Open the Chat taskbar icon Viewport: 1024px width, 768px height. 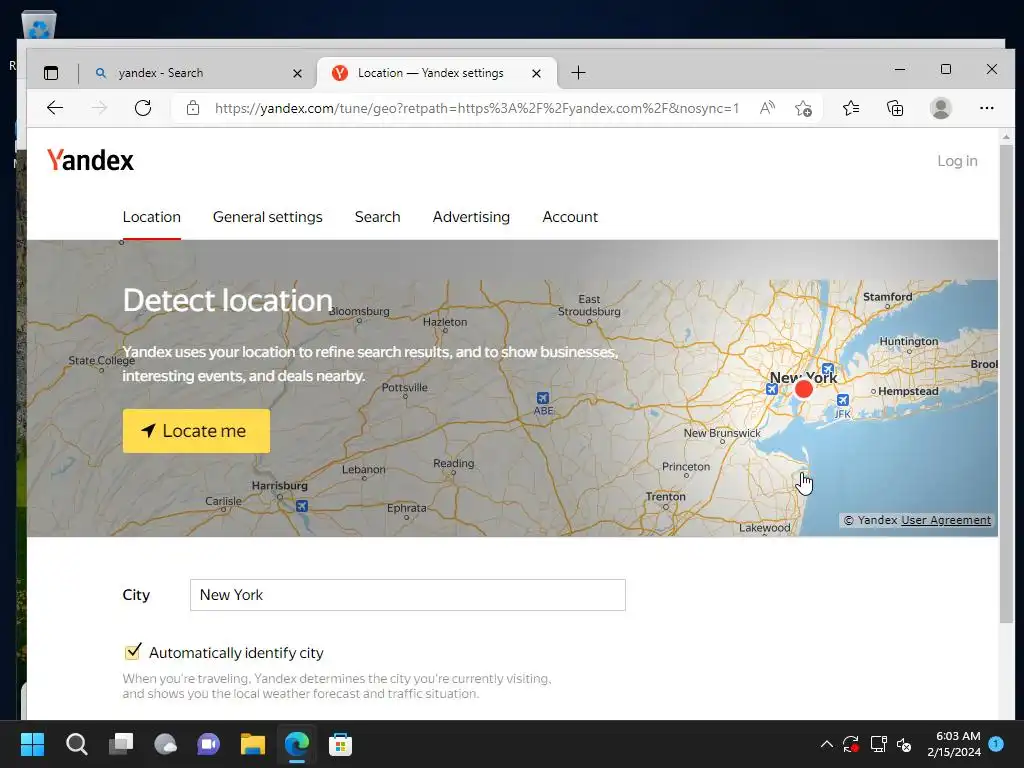pyautogui.click(x=209, y=744)
